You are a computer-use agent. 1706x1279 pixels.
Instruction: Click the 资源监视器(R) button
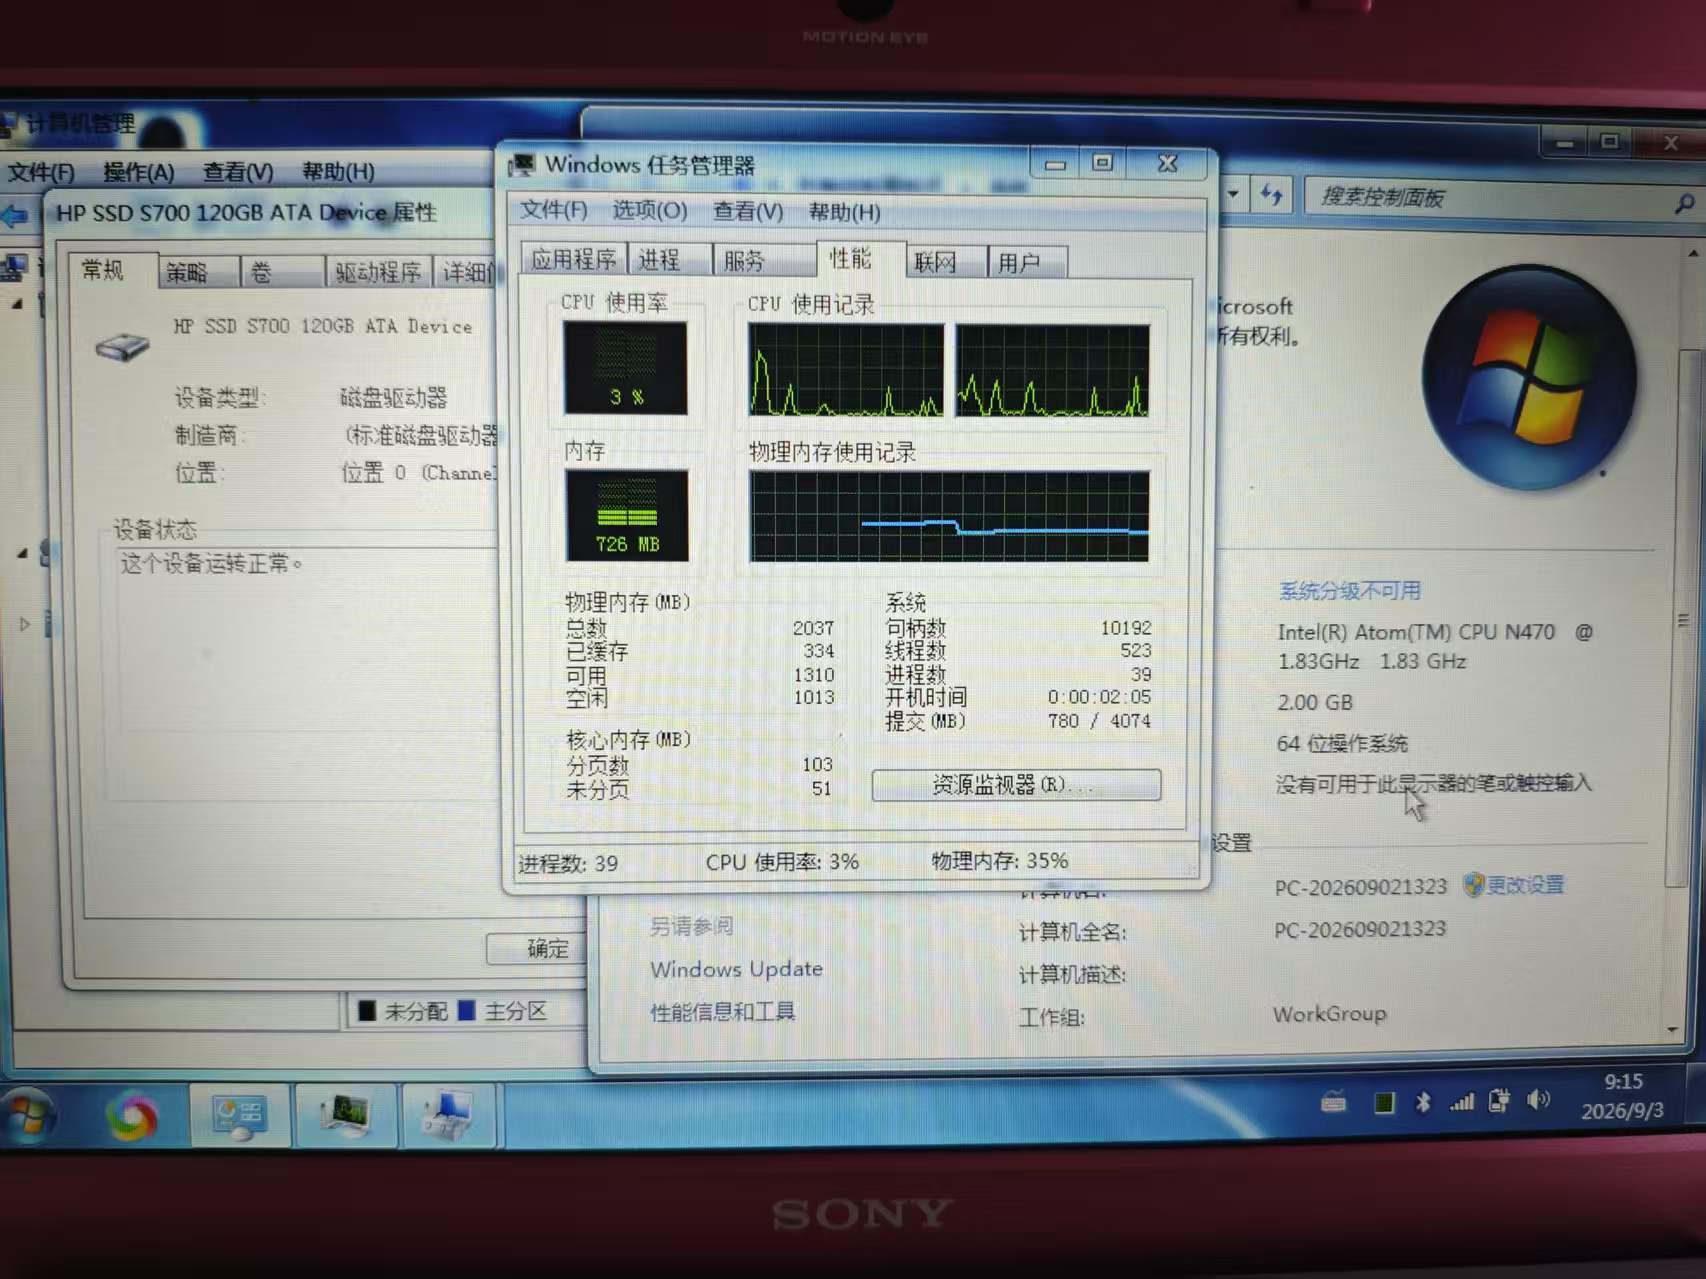pyautogui.click(x=1016, y=785)
